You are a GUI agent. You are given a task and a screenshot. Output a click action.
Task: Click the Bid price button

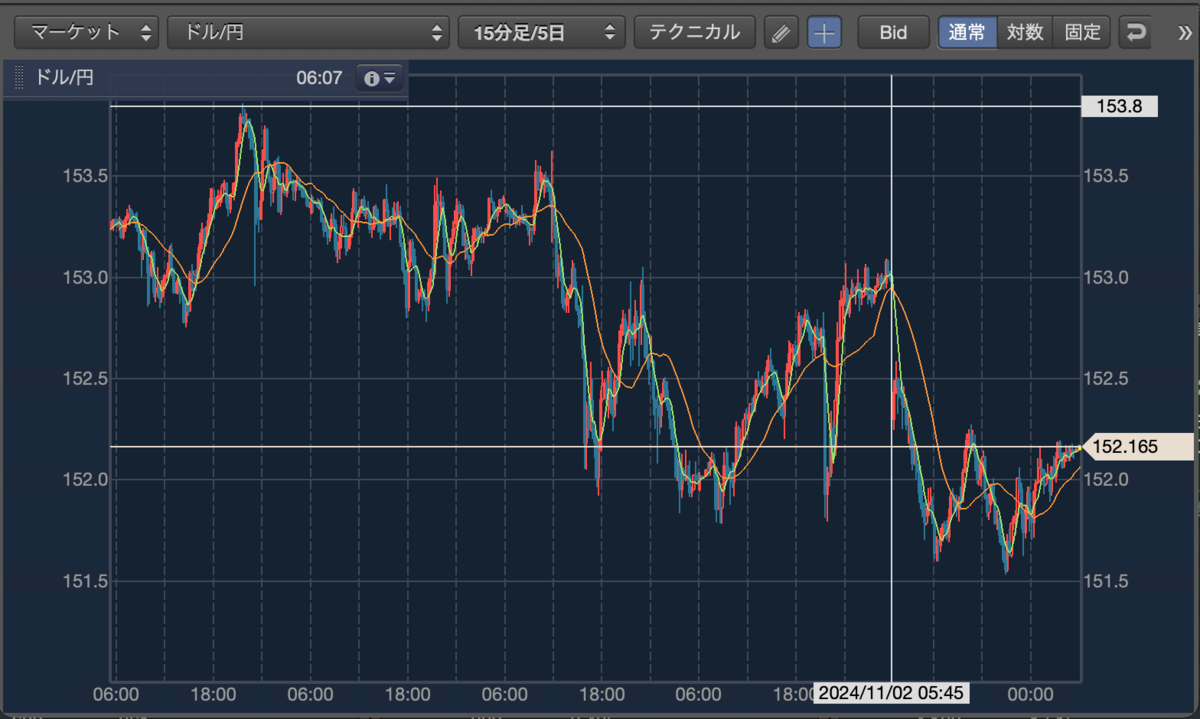pos(893,33)
